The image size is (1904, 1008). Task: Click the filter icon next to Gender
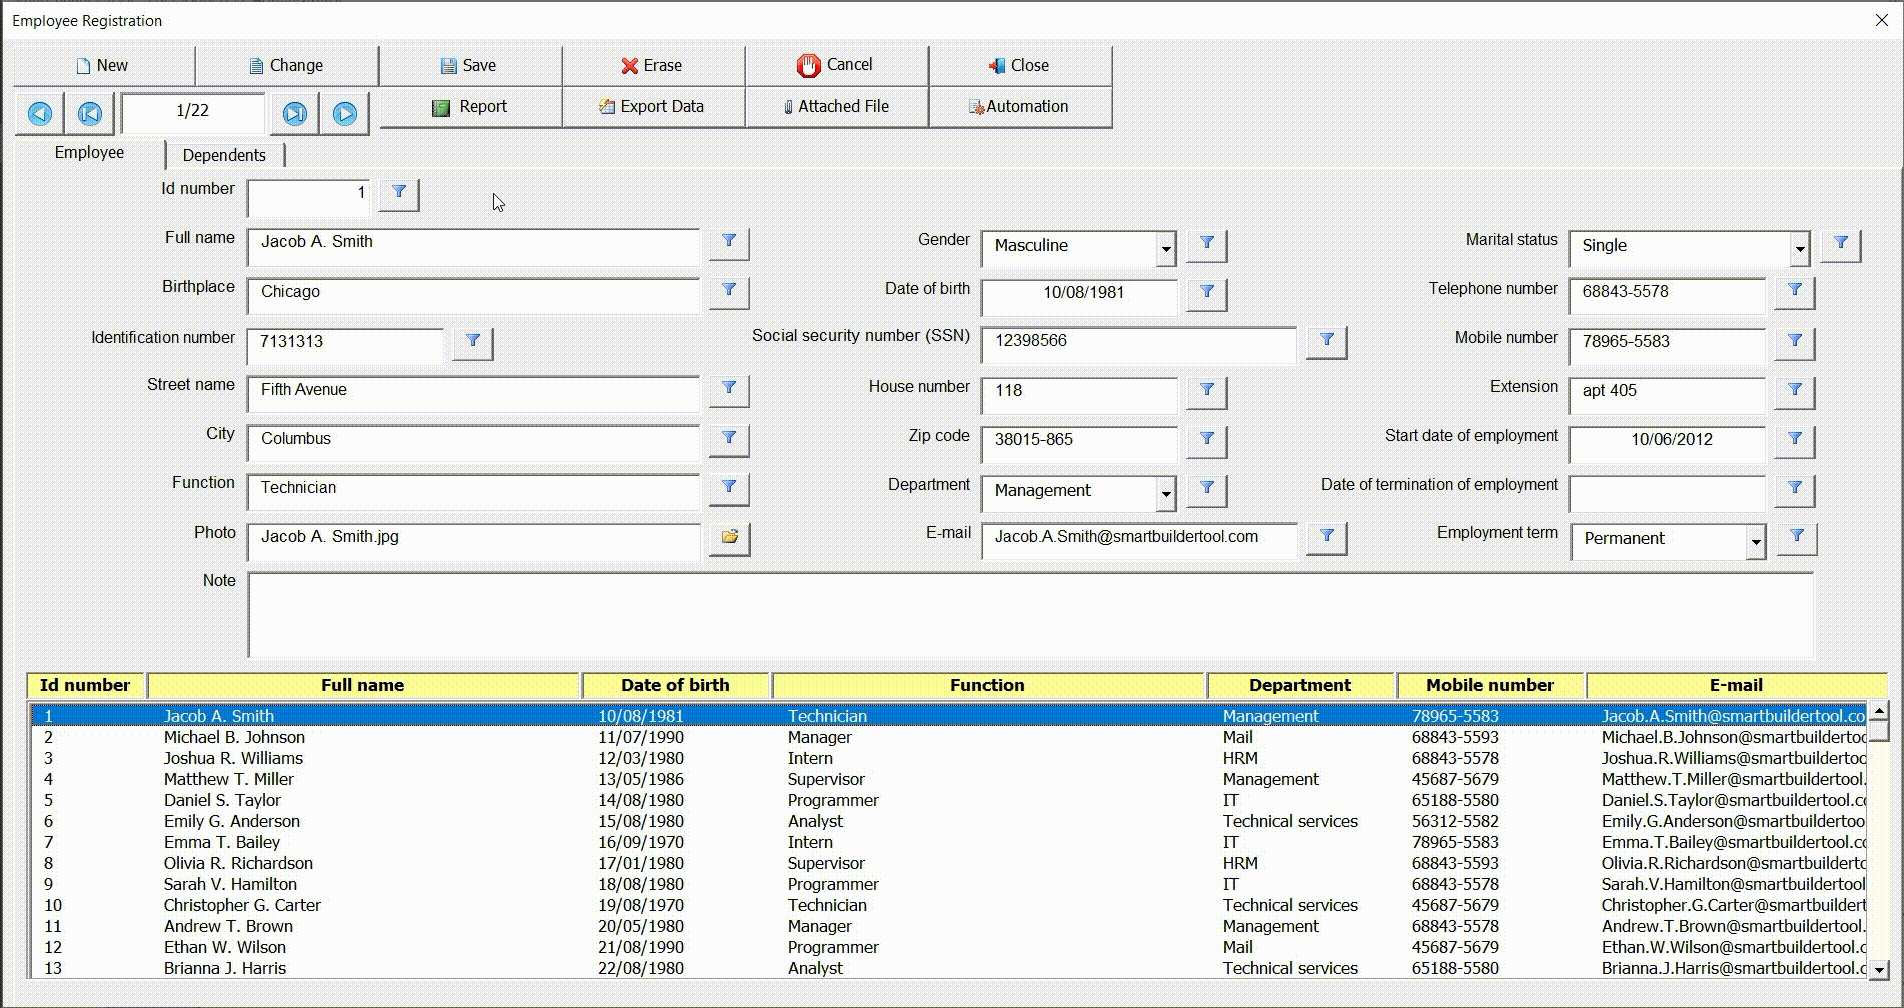tap(1206, 245)
